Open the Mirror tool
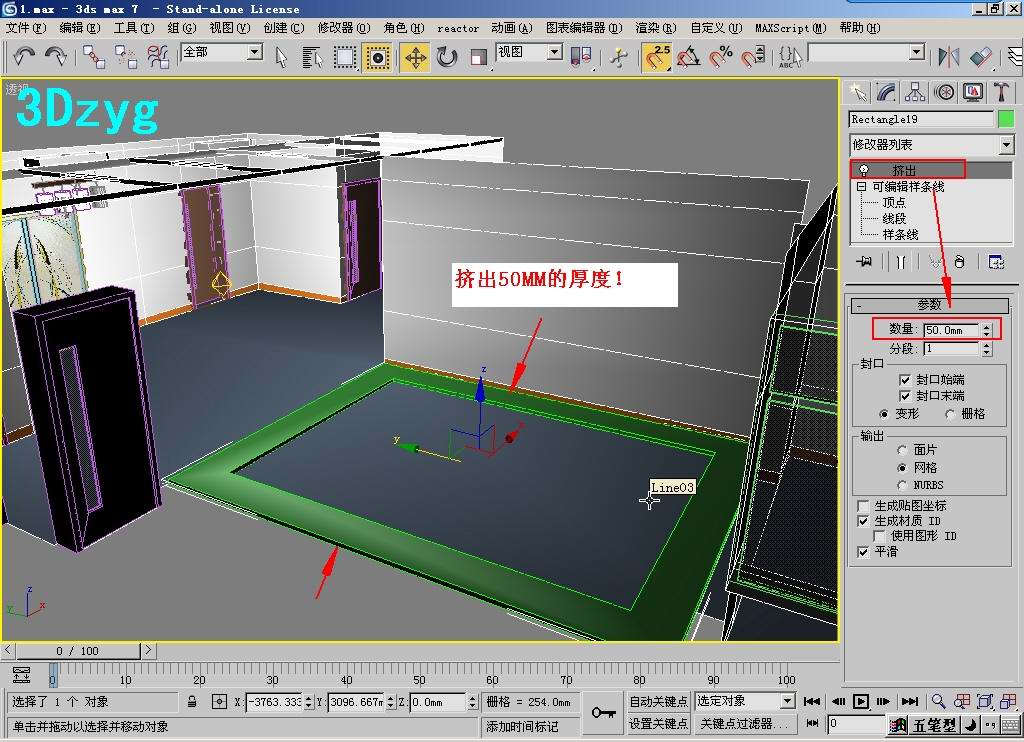1024x742 pixels. pyautogui.click(x=948, y=56)
